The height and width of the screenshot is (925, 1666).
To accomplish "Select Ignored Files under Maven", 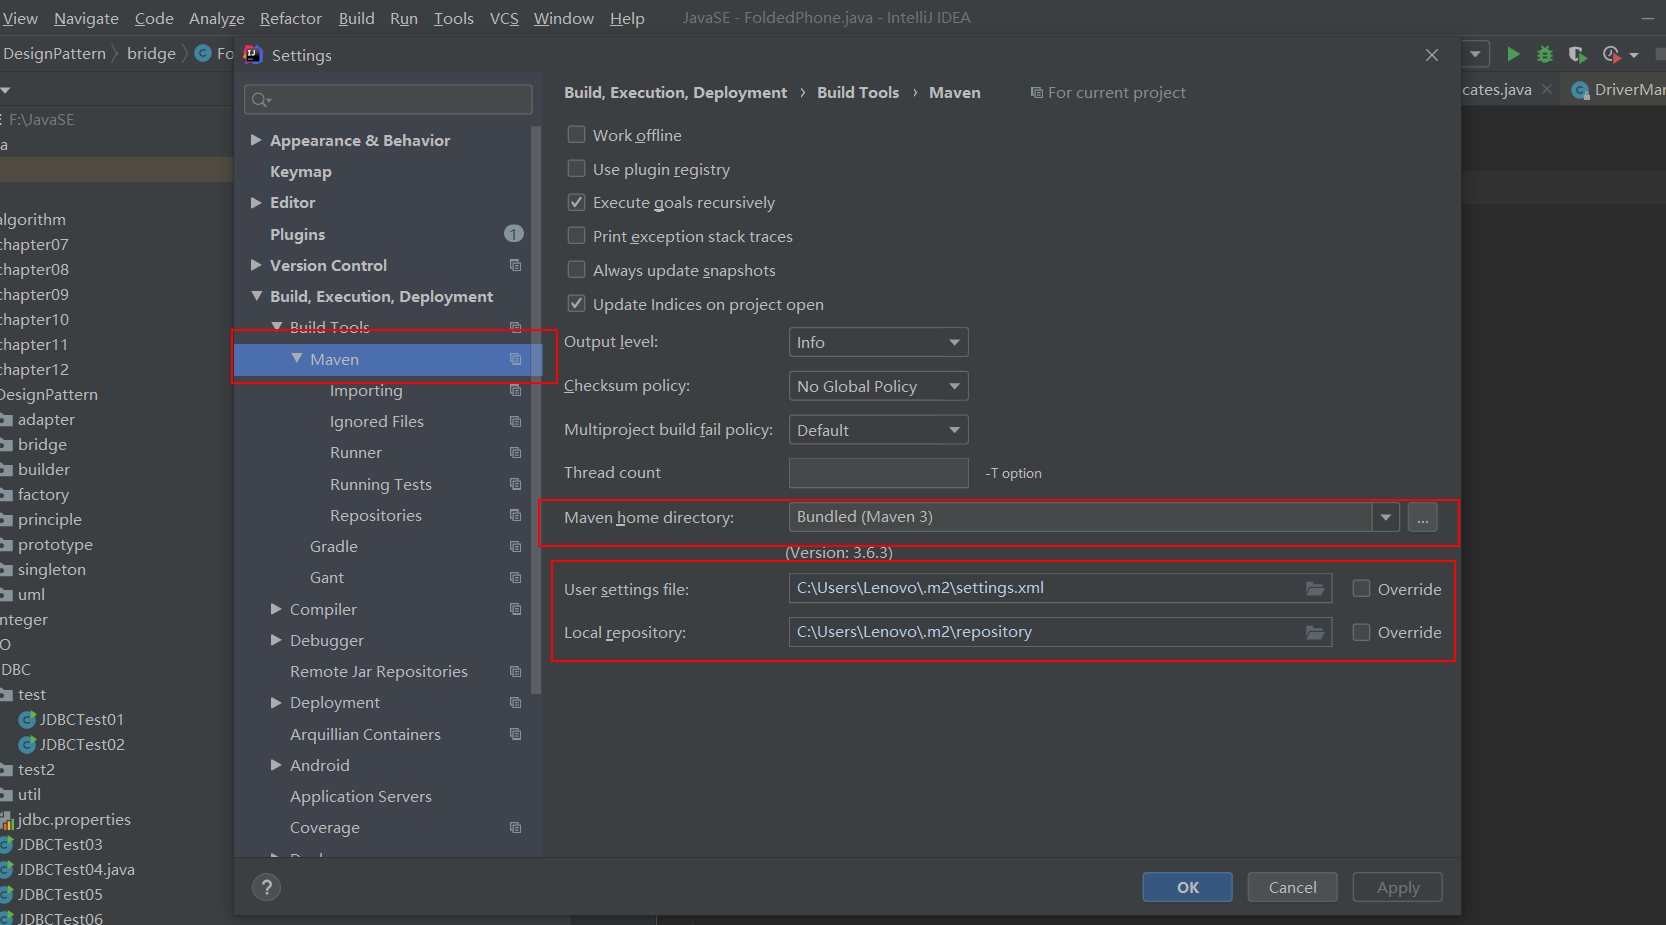I will [x=377, y=421].
